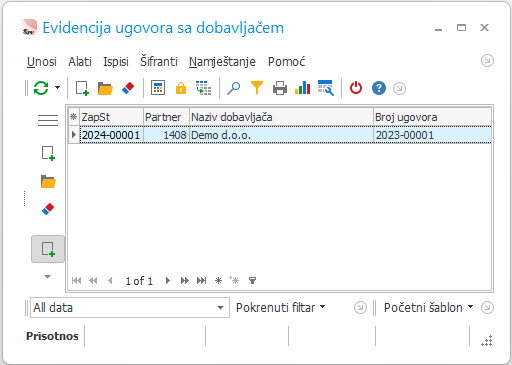Image resolution: width=512 pixels, height=365 pixels.
Task: Print using the printer icon
Action: click(x=280, y=89)
